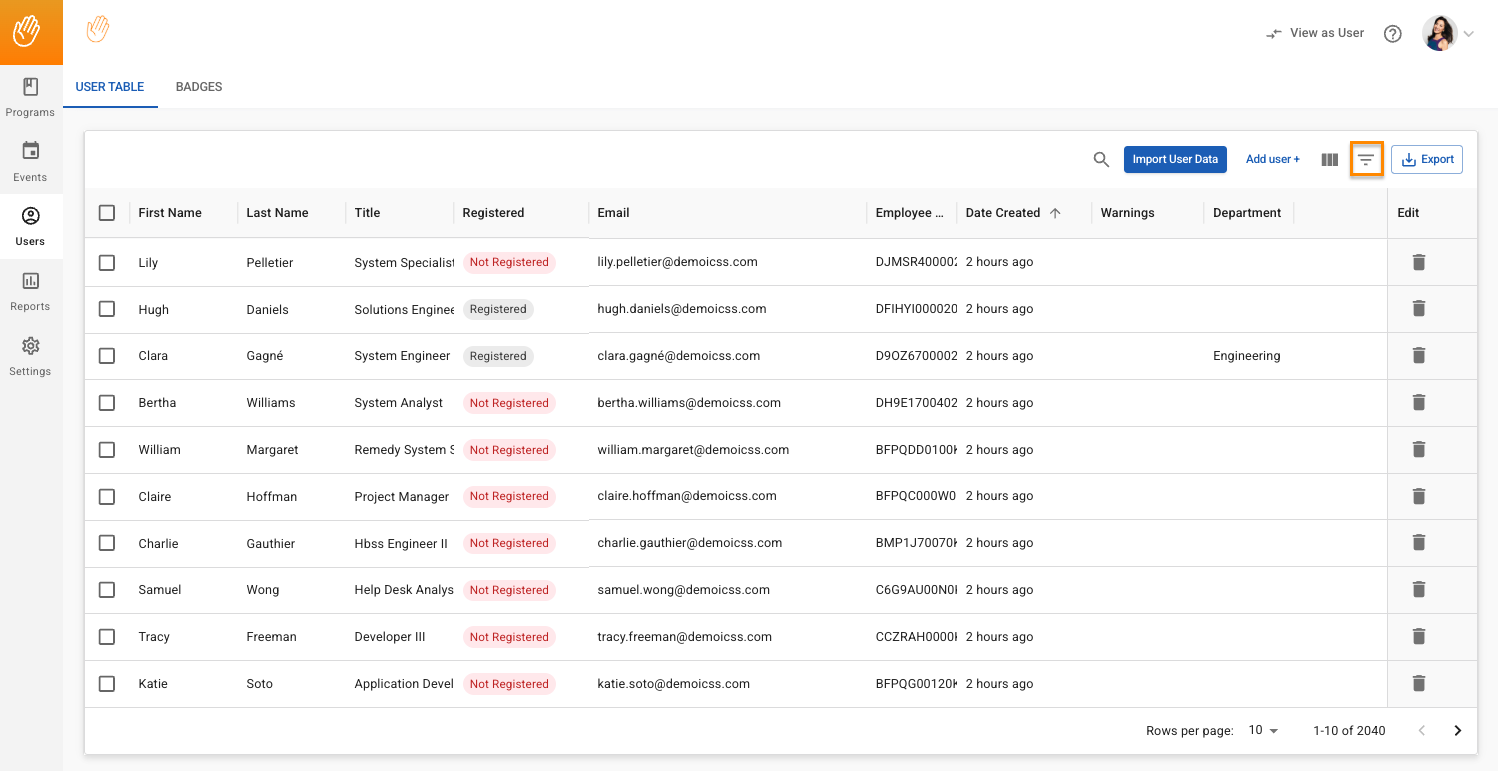Open Settings from the sidebar
The width and height of the screenshot is (1498, 771).
[30, 356]
